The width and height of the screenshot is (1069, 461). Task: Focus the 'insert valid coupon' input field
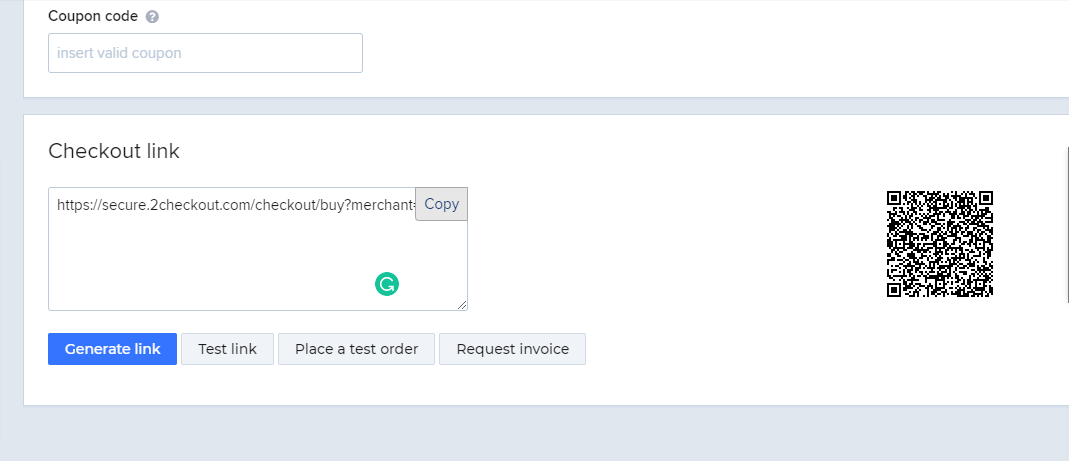click(205, 53)
